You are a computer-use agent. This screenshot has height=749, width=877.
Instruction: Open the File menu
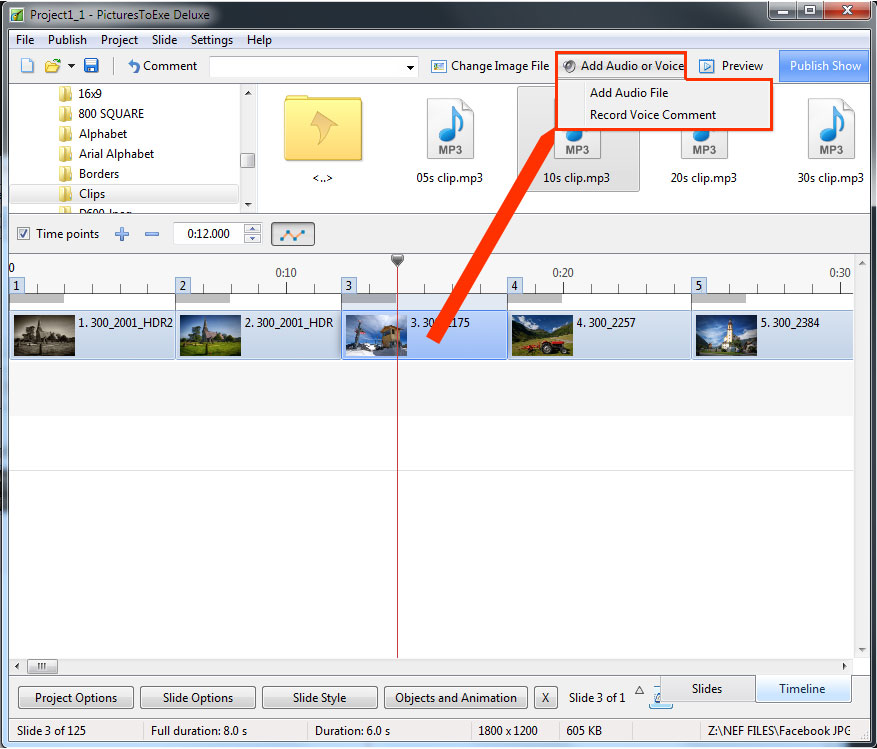point(24,40)
